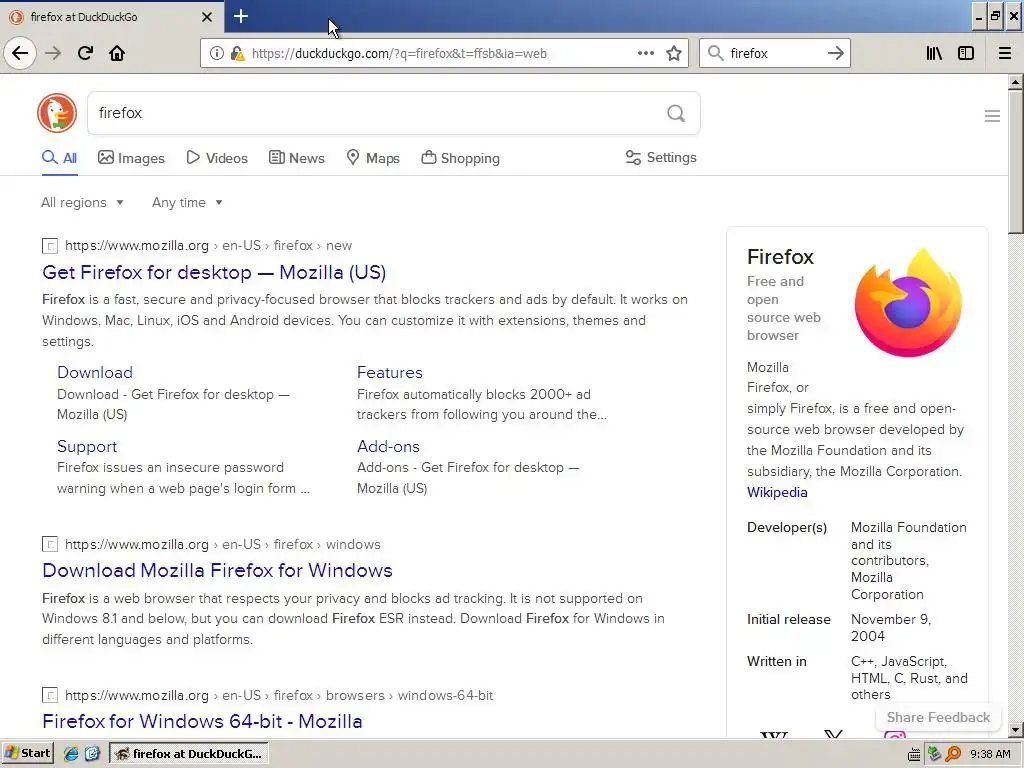Expand the All regions dropdown

coord(82,202)
